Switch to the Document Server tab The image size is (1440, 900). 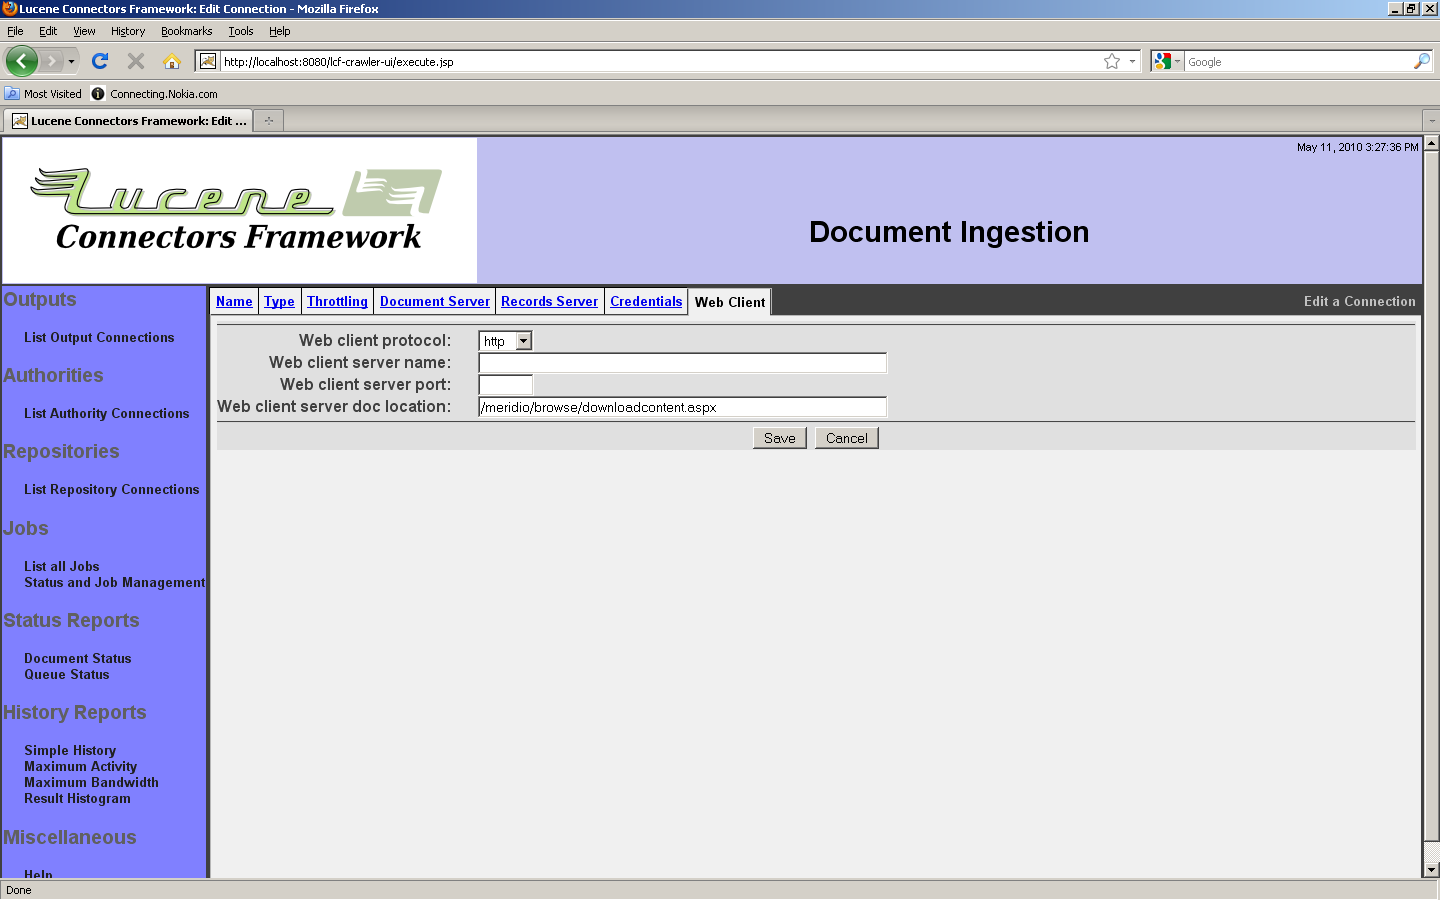(x=434, y=301)
